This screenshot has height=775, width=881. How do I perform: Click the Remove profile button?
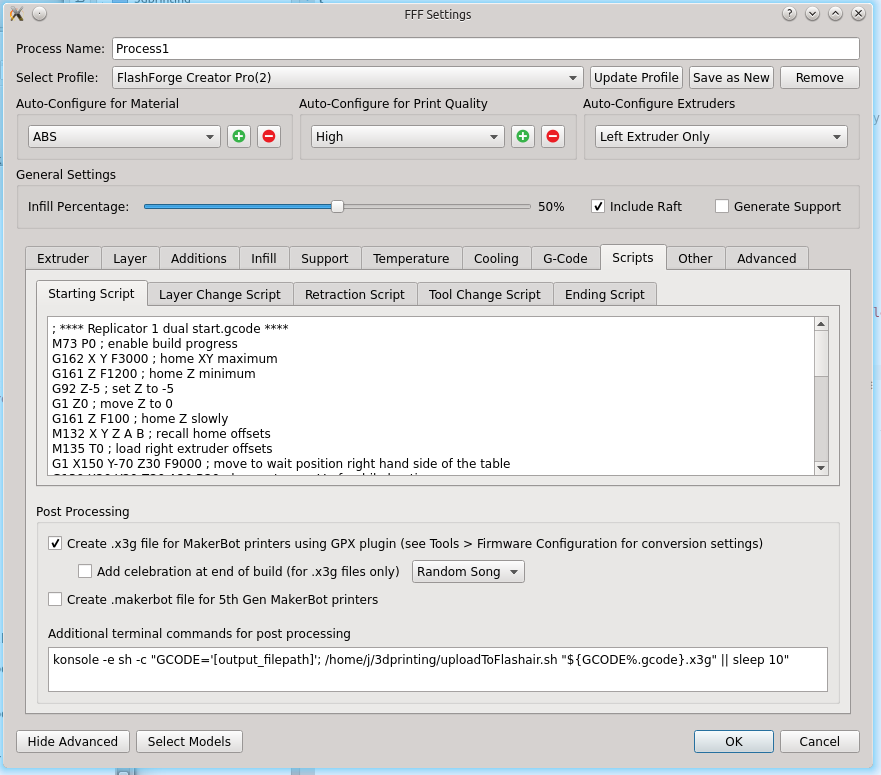pyautogui.click(x=820, y=78)
